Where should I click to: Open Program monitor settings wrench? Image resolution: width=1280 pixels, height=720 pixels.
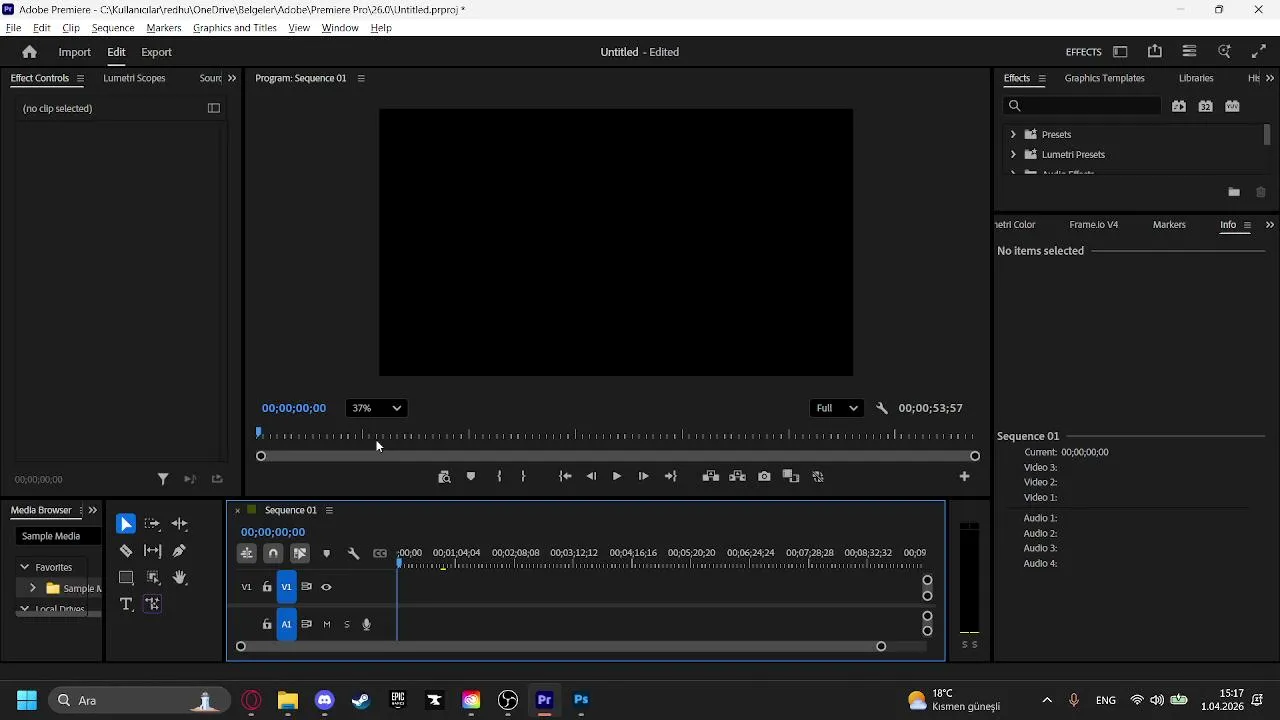click(x=882, y=408)
